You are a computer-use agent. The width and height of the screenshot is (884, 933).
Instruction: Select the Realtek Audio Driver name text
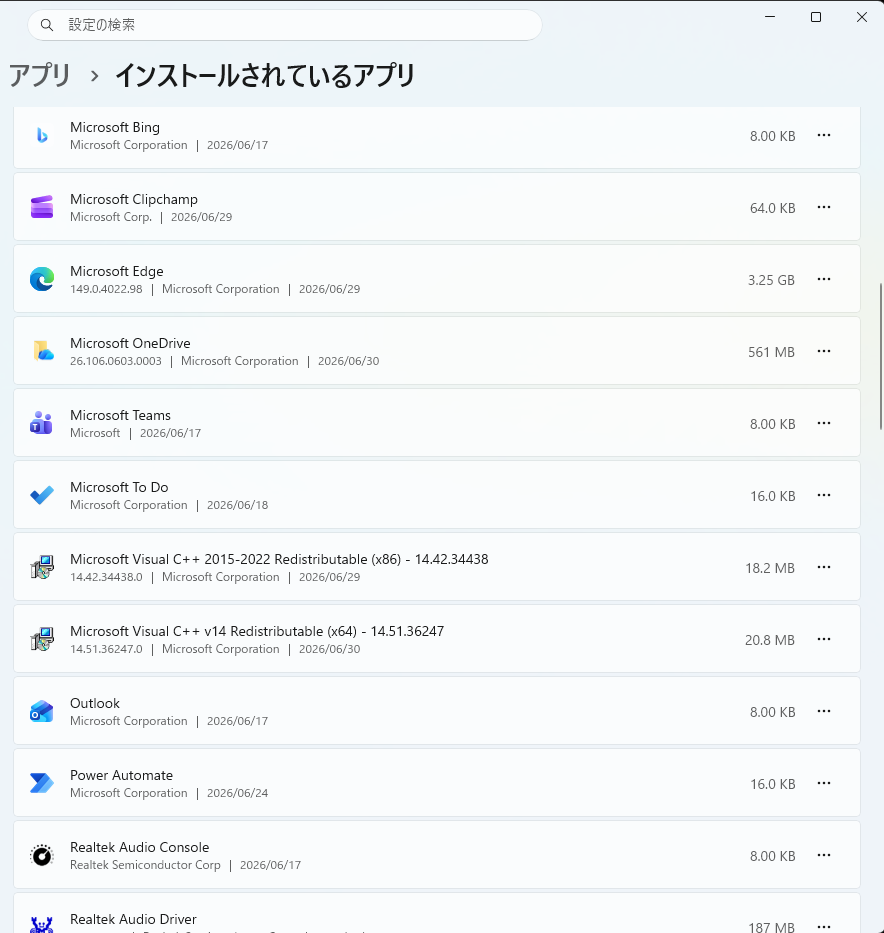click(x=133, y=919)
